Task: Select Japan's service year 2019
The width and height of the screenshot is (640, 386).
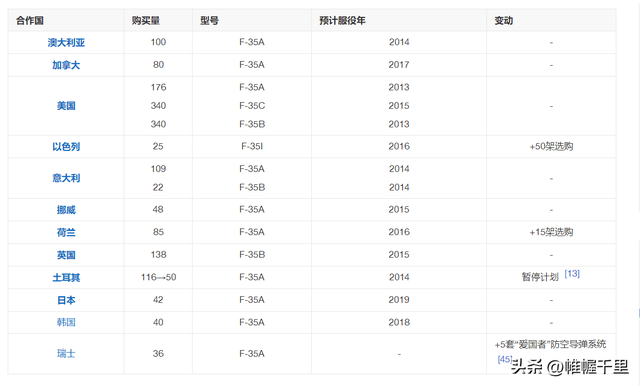Action: coord(399,299)
